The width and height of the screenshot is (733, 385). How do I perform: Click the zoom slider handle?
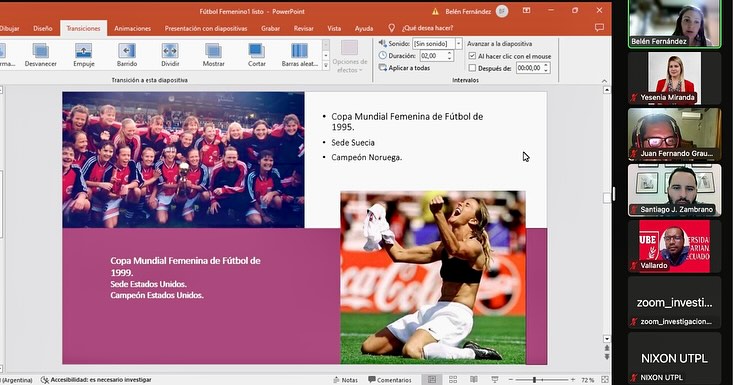(x=534, y=380)
